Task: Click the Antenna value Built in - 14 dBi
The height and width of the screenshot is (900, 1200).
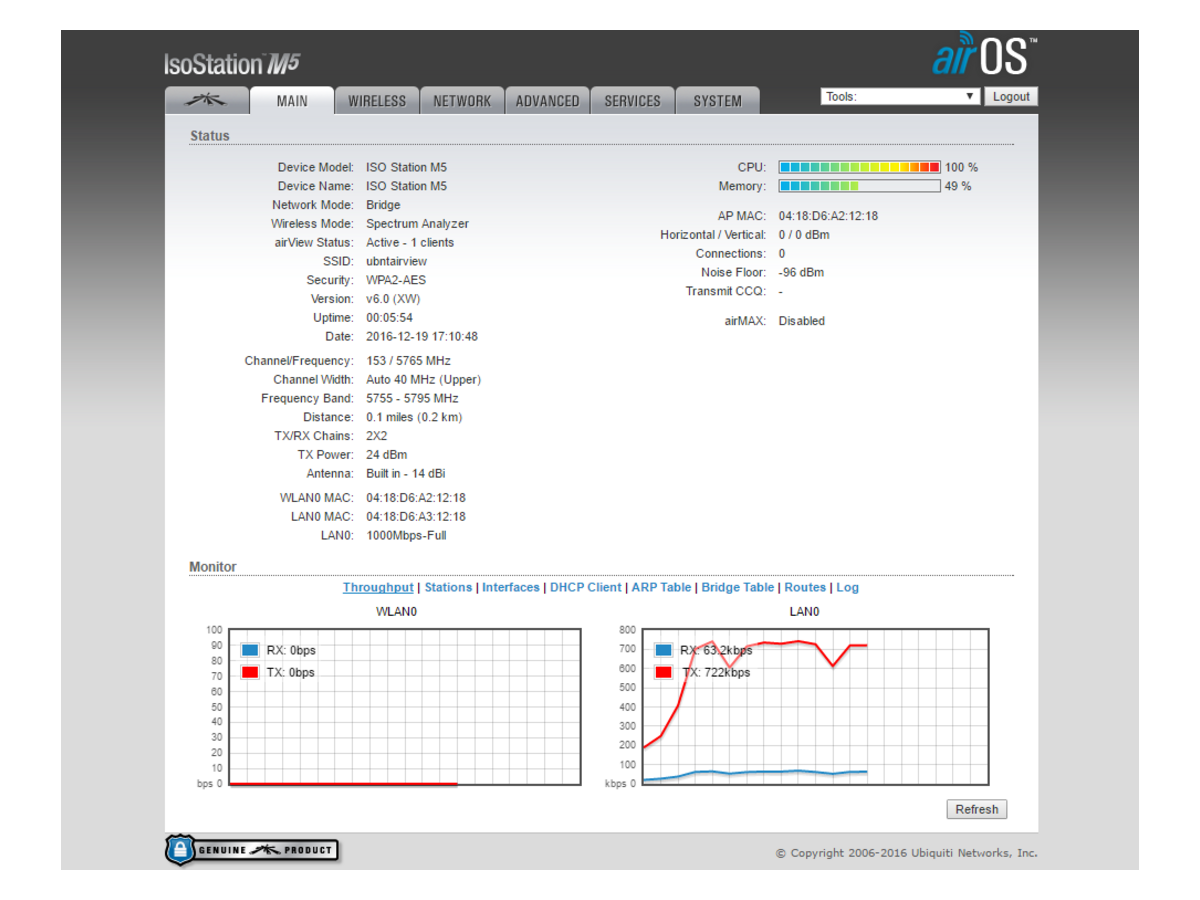Action: pos(406,474)
